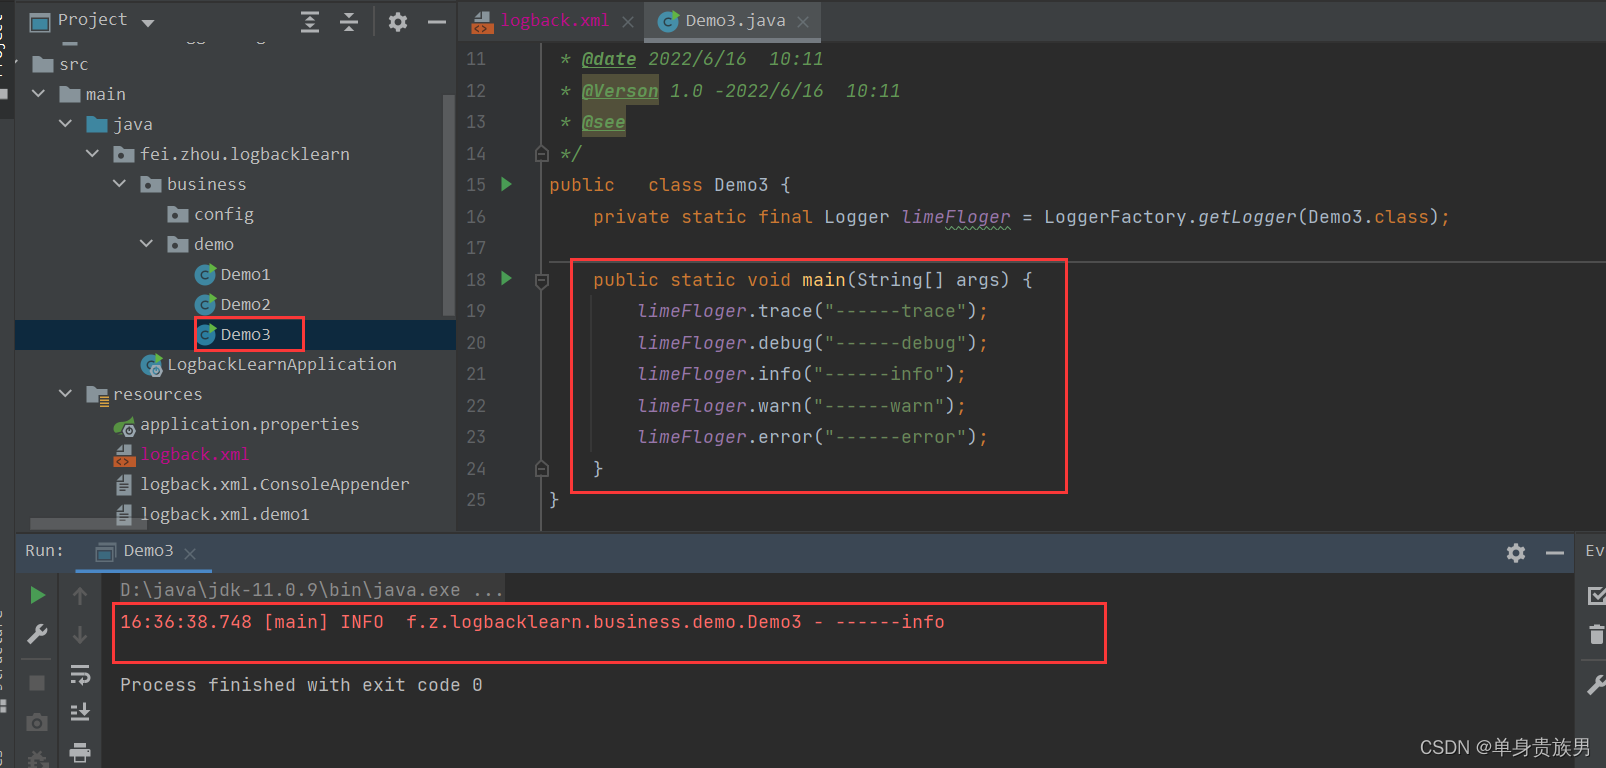
Task: Switch to Demo3.java editor tab
Action: click(735, 21)
